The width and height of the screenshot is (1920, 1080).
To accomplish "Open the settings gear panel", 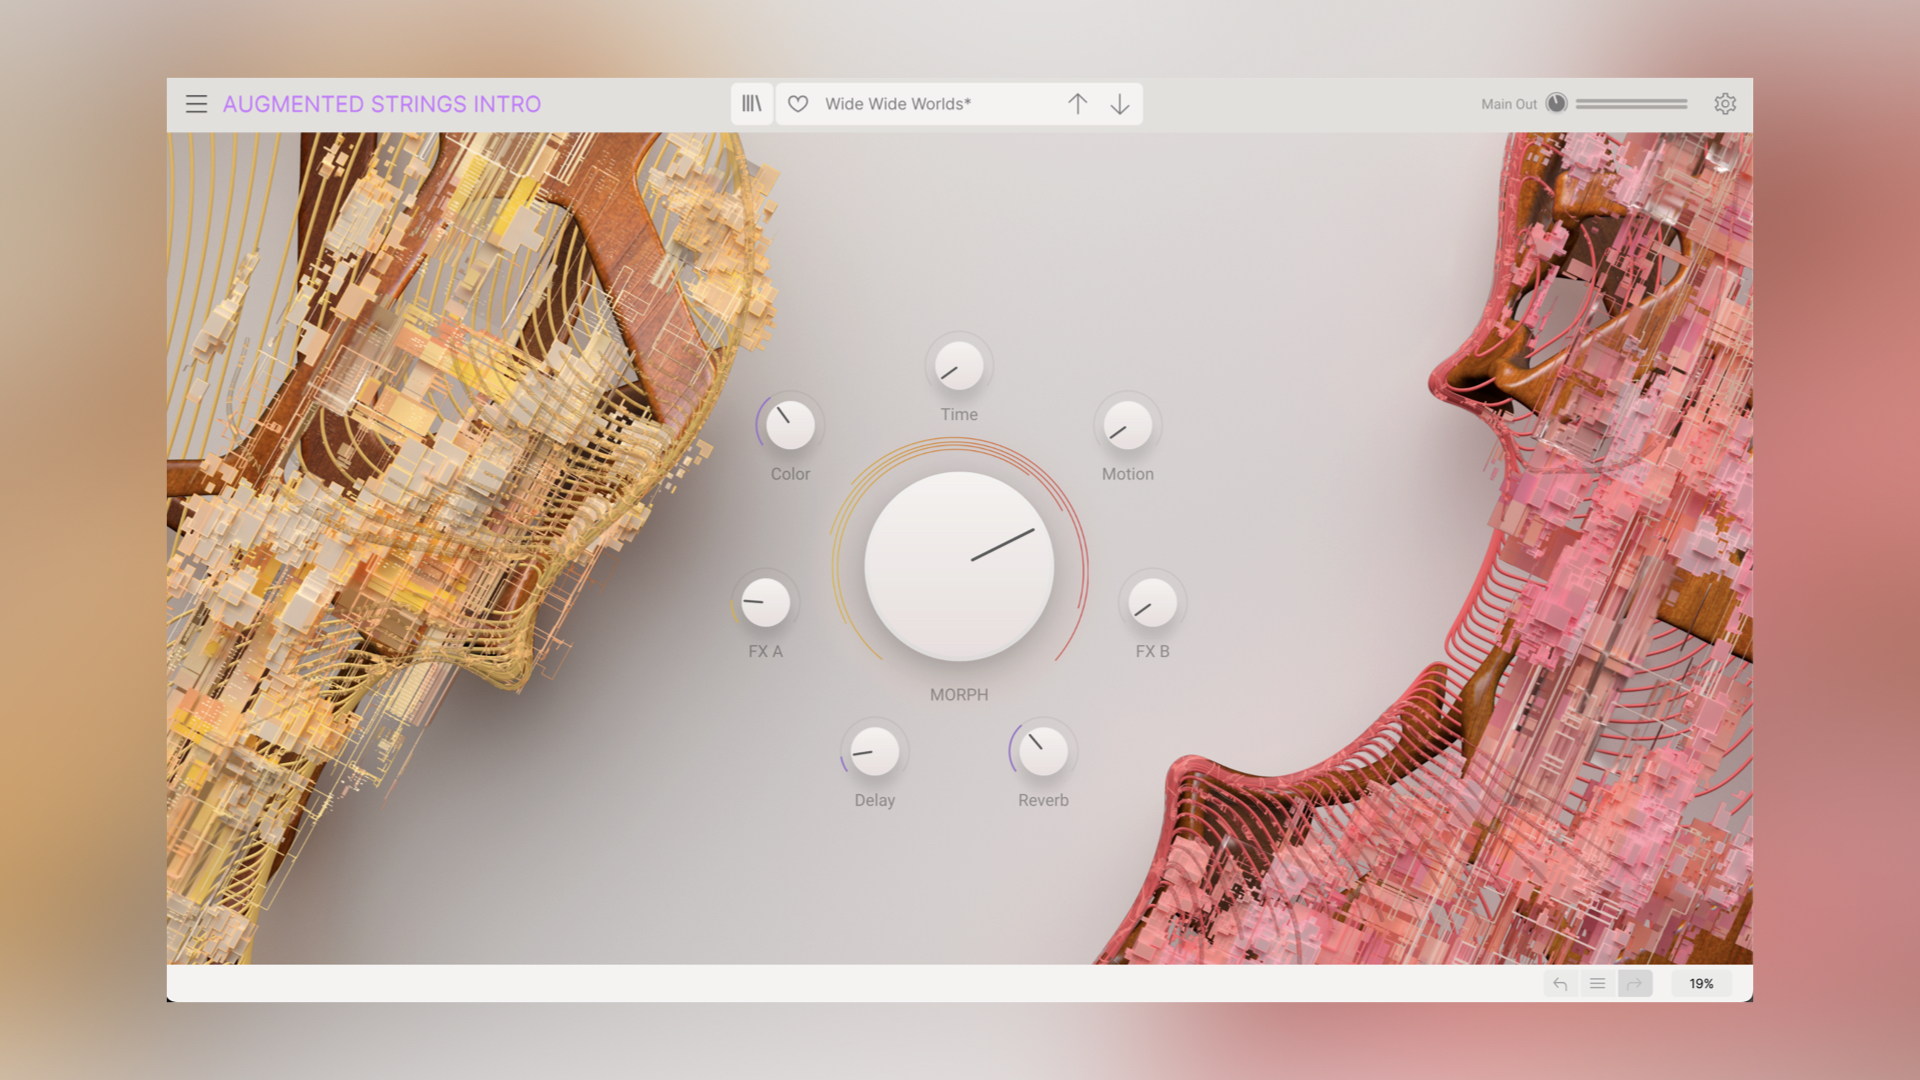I will pos(1725,103).
